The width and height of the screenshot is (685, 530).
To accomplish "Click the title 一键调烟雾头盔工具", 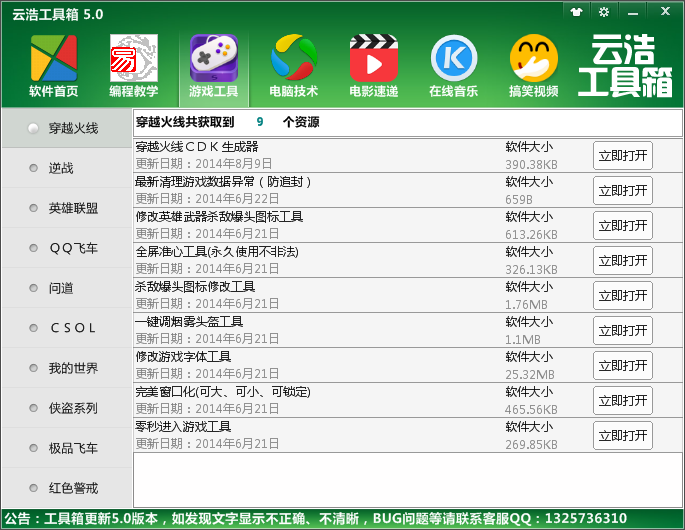I will click(x=189, y=322).
